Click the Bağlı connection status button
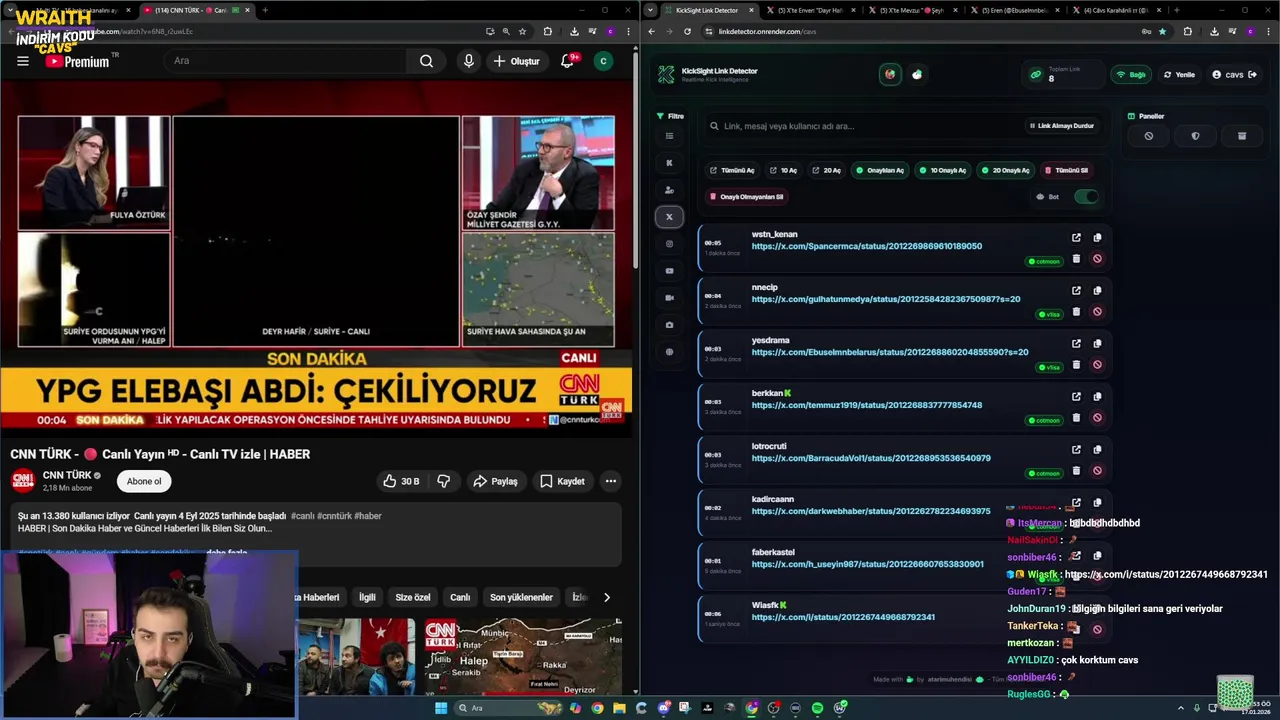This screenshot has height=720, width=1280. pos(1131,75)
